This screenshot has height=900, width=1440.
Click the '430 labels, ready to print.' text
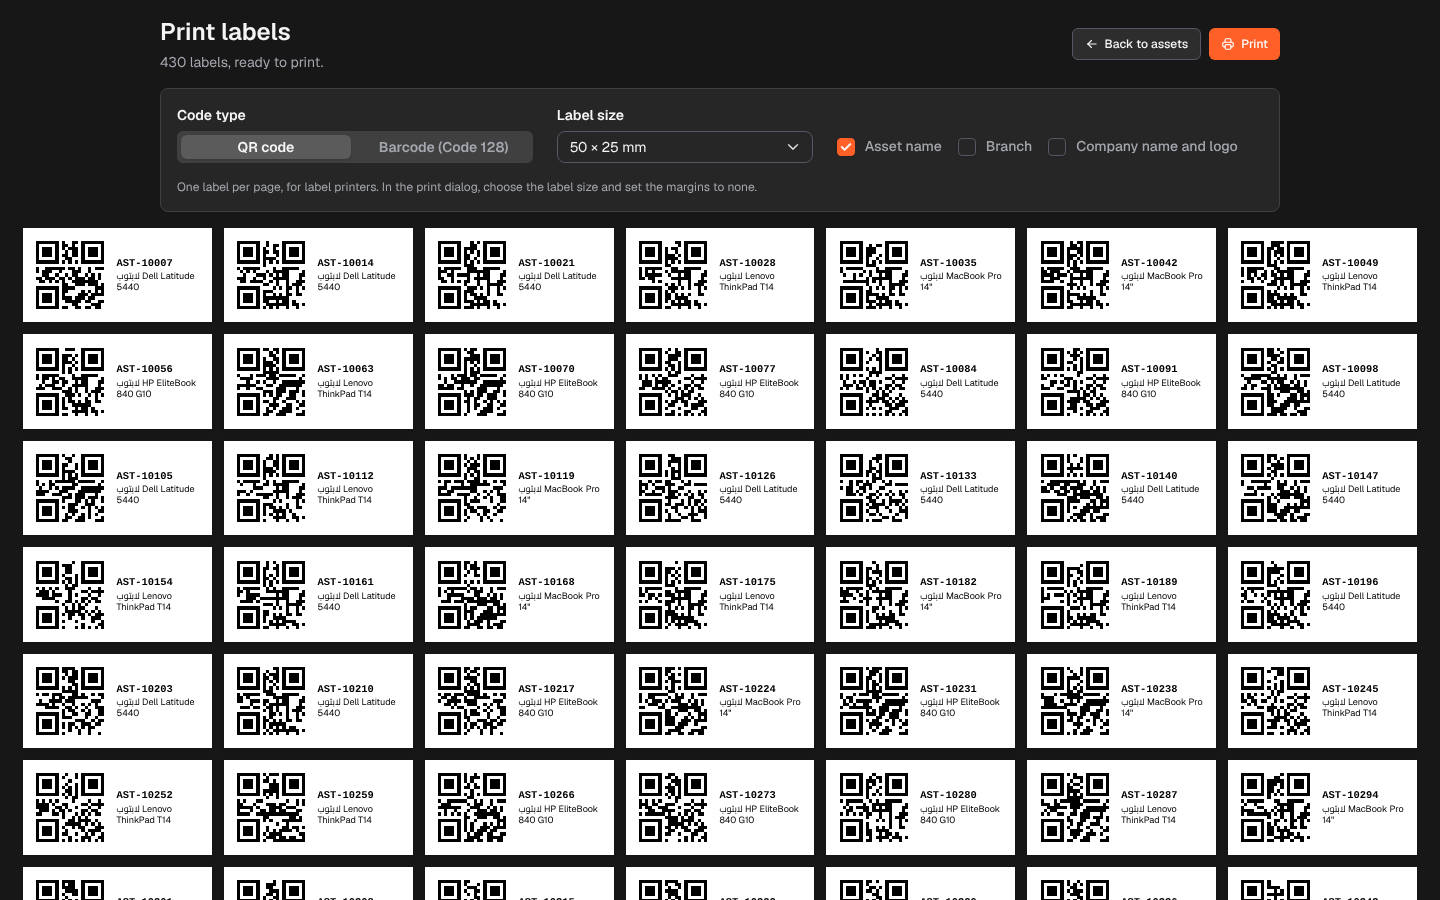pyautogui.click(x=242, y=62)
